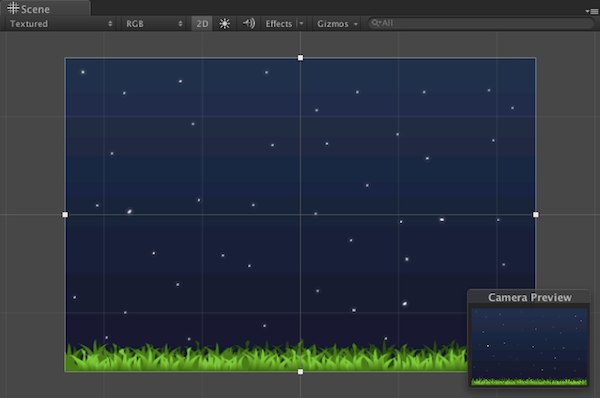The height and width of the screenshot is (398, 600).
Task: Open the panel options menu icon
Action: pos(592,11)
